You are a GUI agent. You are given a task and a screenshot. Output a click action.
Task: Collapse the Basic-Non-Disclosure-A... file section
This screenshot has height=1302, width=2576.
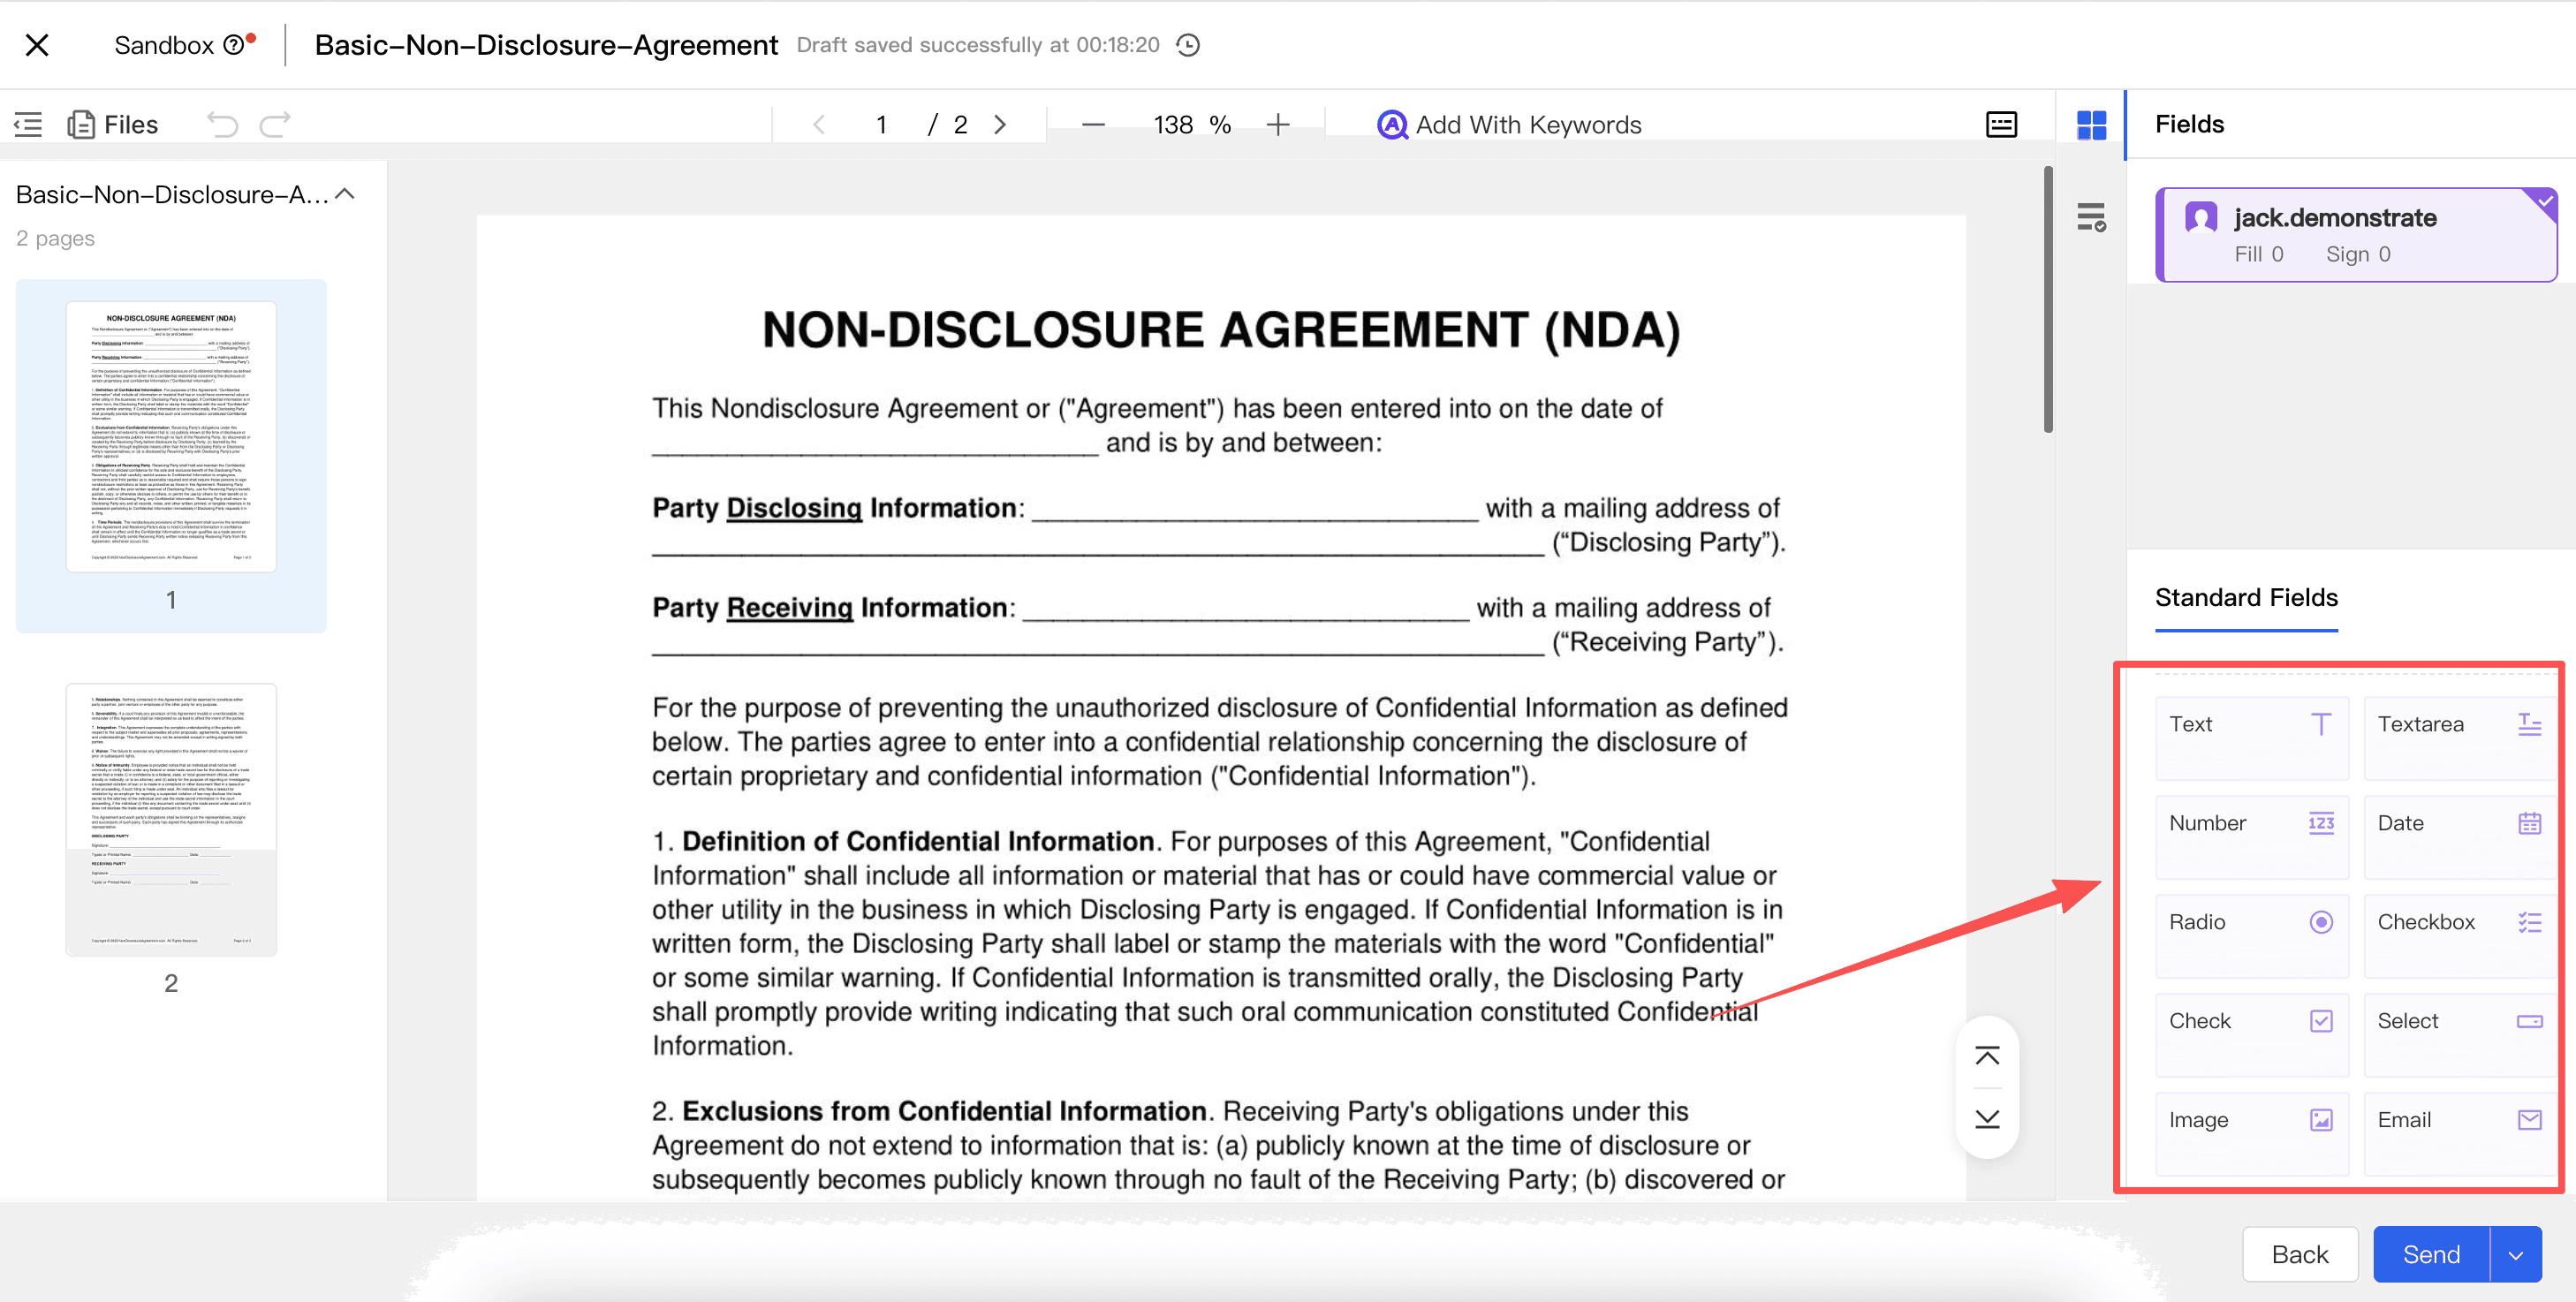coord(345,194)
